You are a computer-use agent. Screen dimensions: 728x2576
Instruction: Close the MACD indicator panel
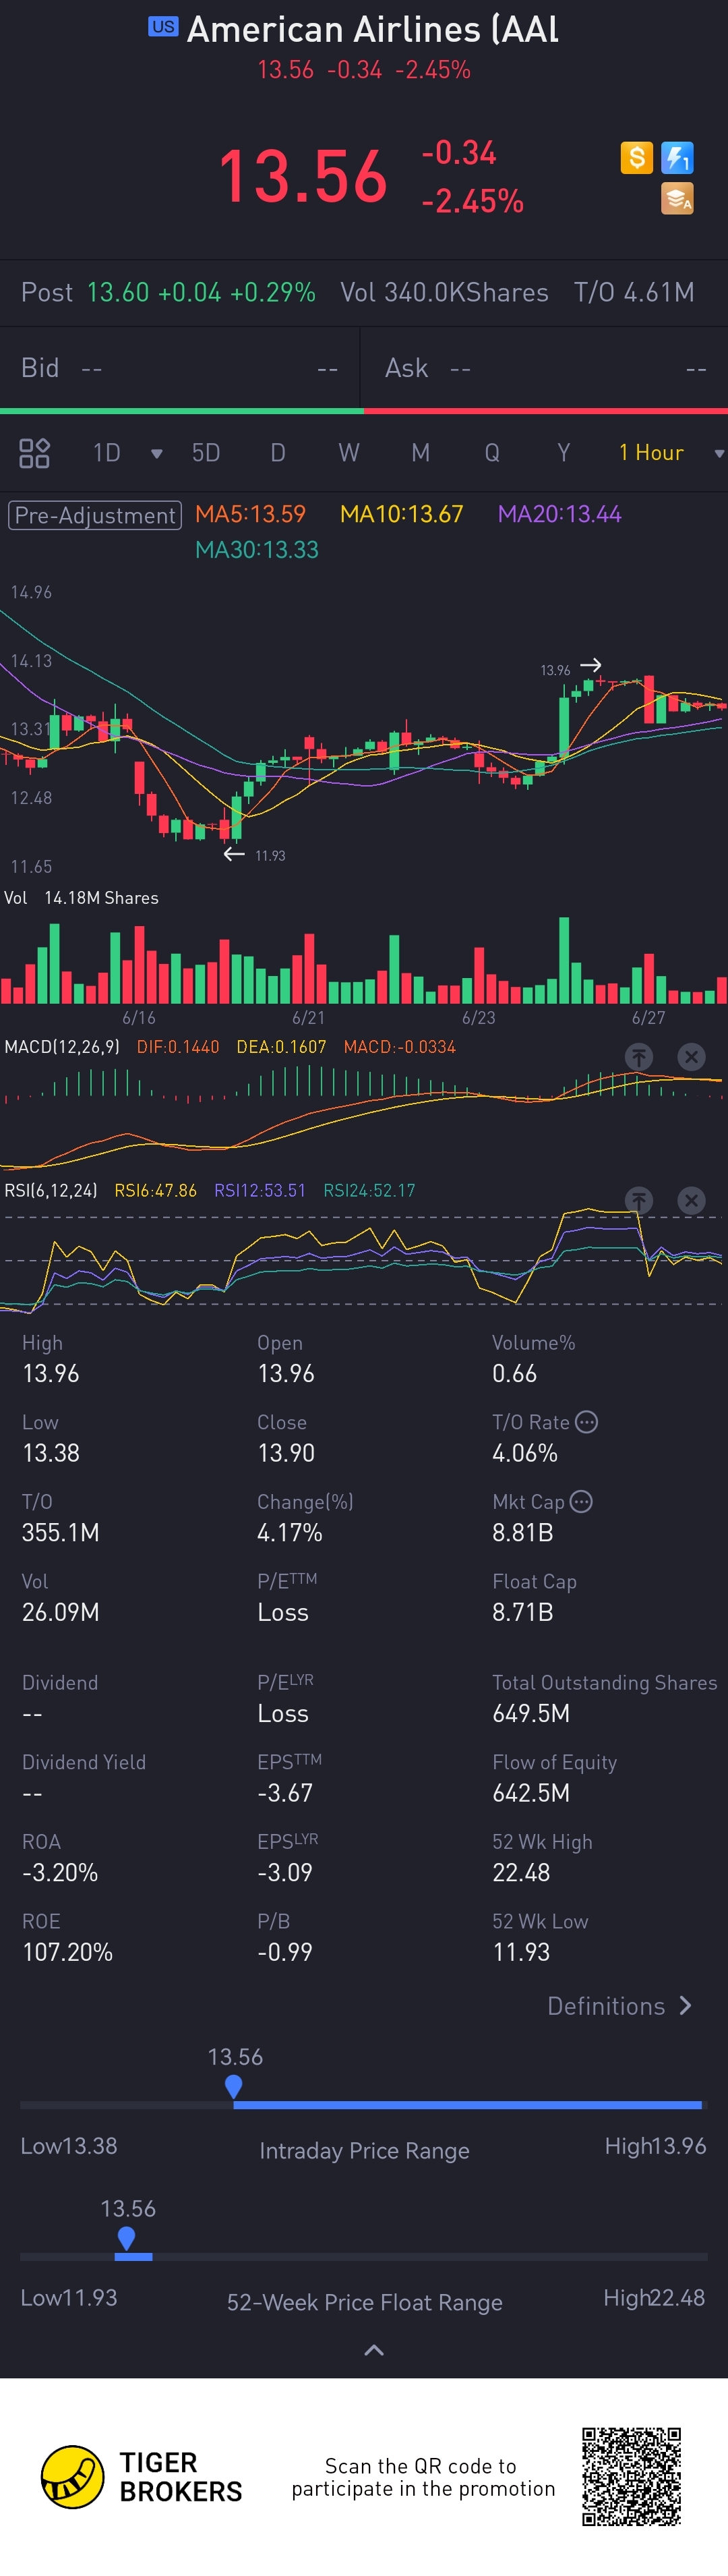click(691, 1056)
